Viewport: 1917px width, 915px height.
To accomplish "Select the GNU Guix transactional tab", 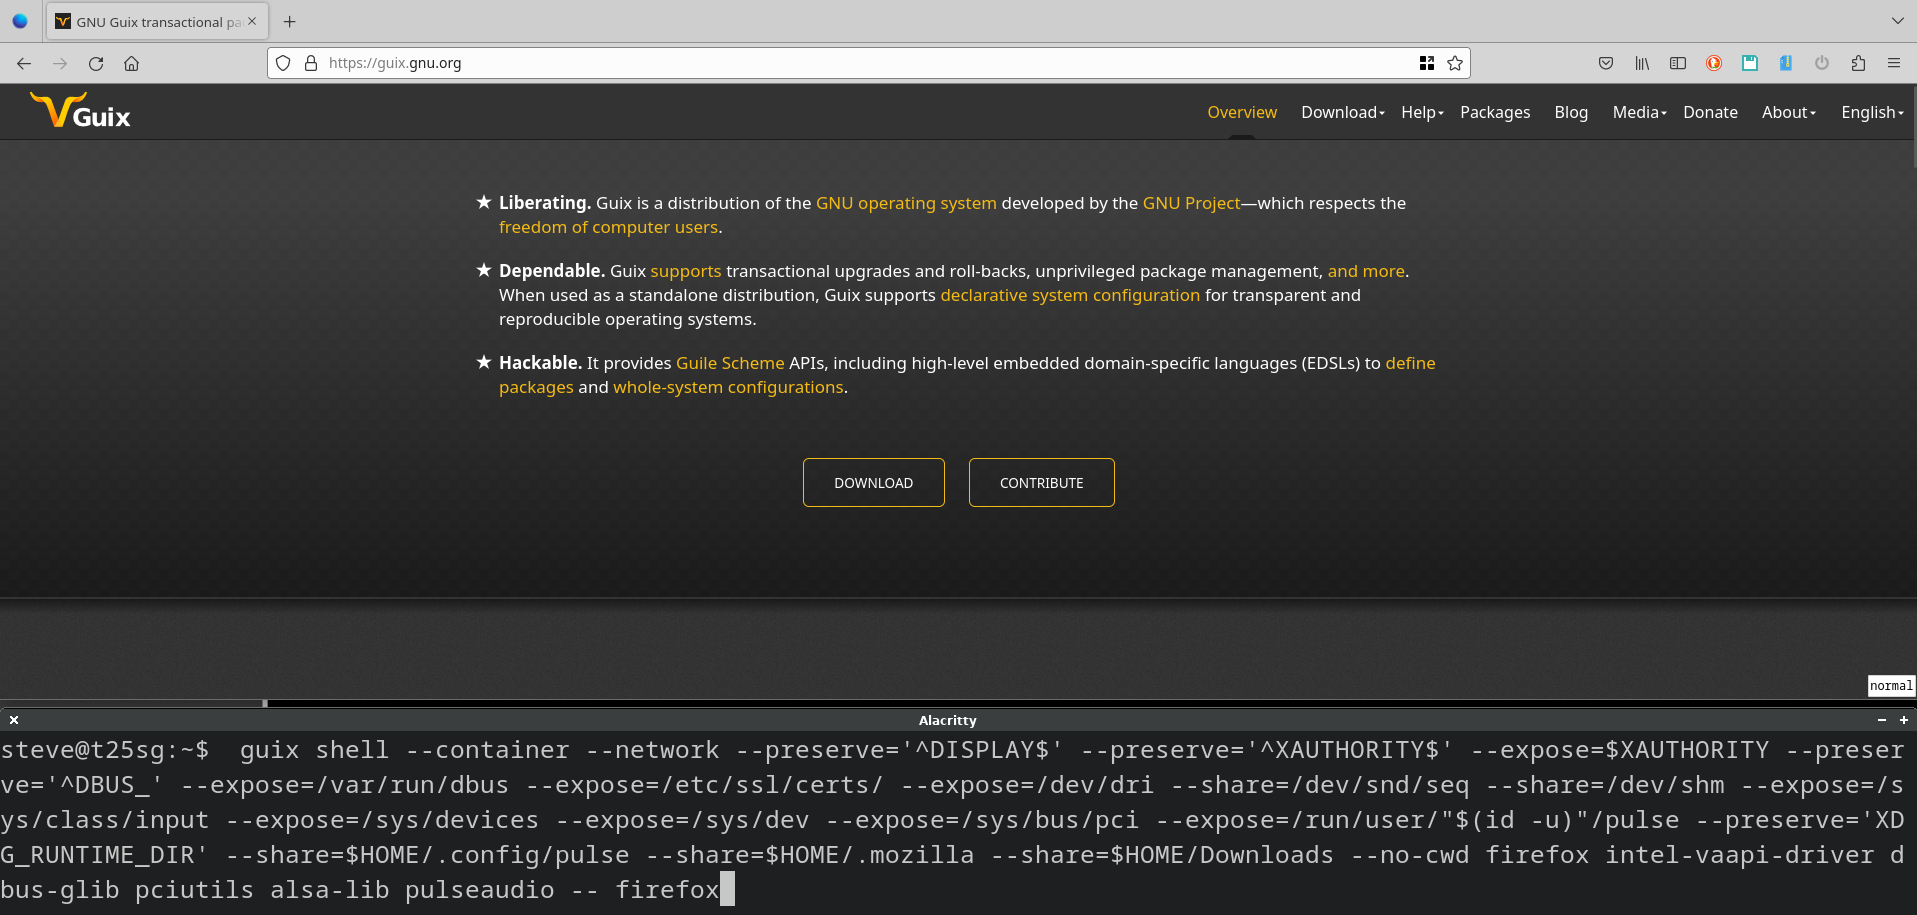I will 156,21.
